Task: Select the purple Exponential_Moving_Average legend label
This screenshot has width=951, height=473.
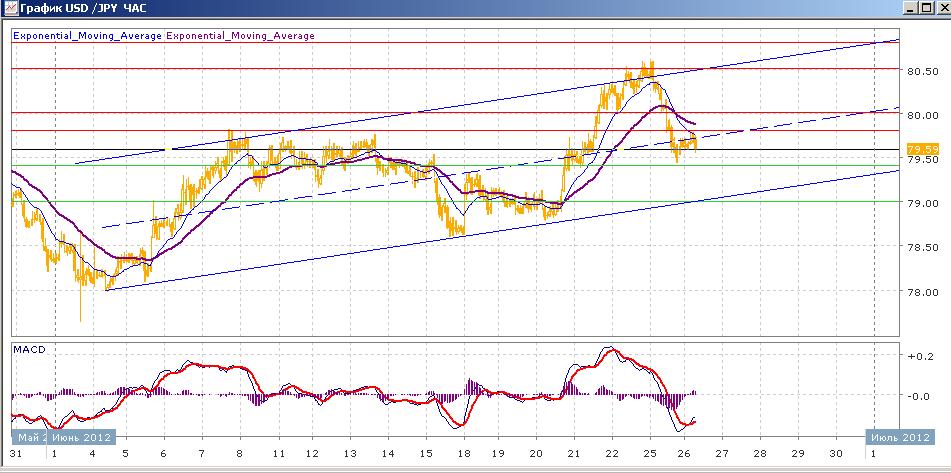Action: tap(240, 36)
